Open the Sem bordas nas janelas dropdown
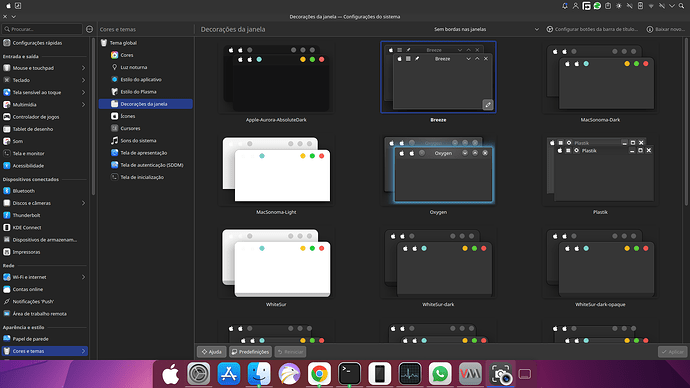This screenshot has height=388, width=690. [x=486, y=29]
